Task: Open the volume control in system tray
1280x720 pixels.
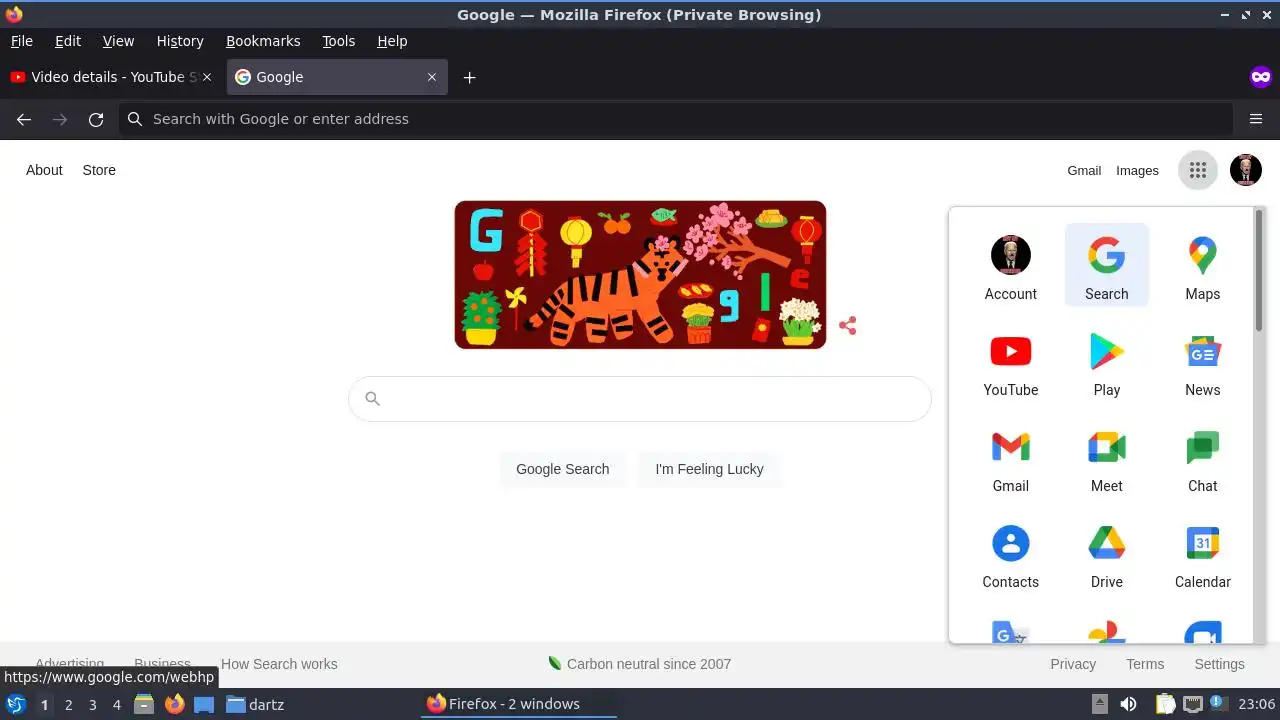Action: [1128, 704]
